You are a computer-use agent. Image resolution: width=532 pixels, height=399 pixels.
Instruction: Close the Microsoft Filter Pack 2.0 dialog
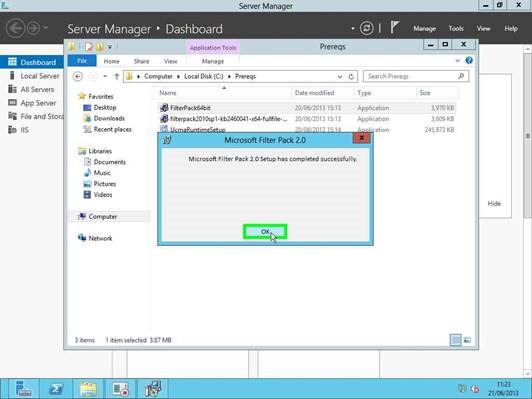point(361,138)
